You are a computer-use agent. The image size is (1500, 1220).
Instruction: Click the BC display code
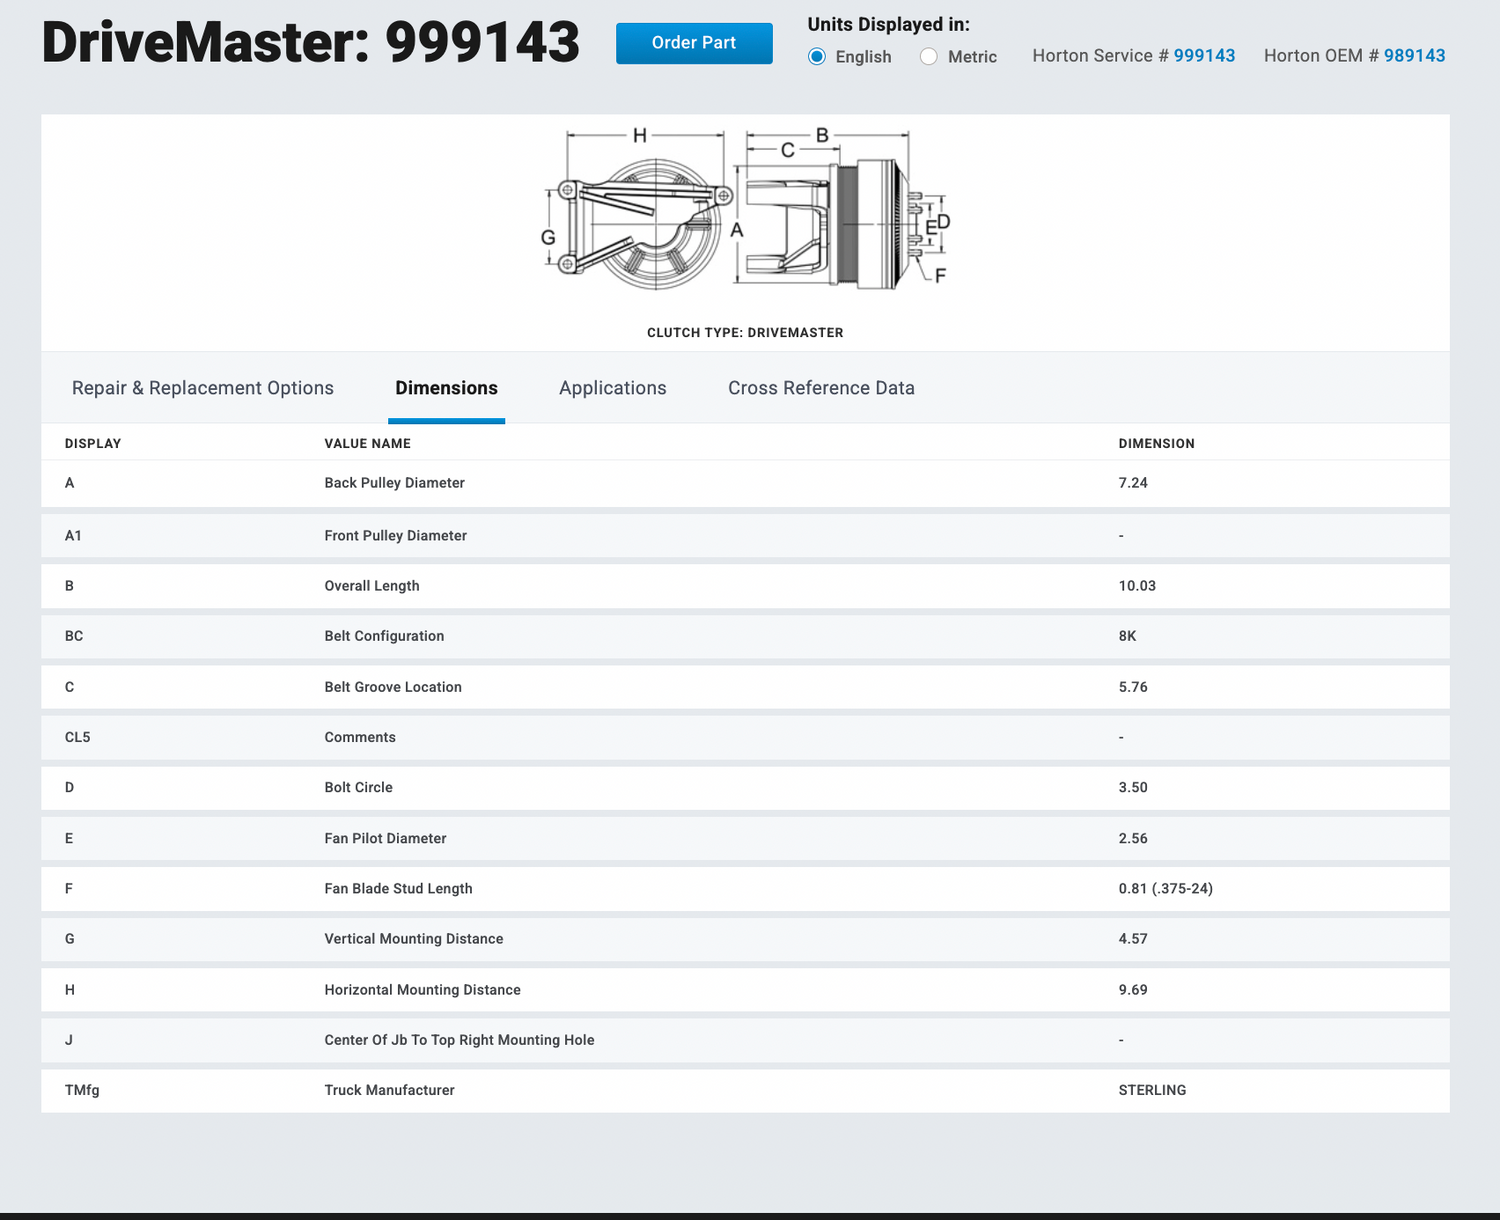74,636
